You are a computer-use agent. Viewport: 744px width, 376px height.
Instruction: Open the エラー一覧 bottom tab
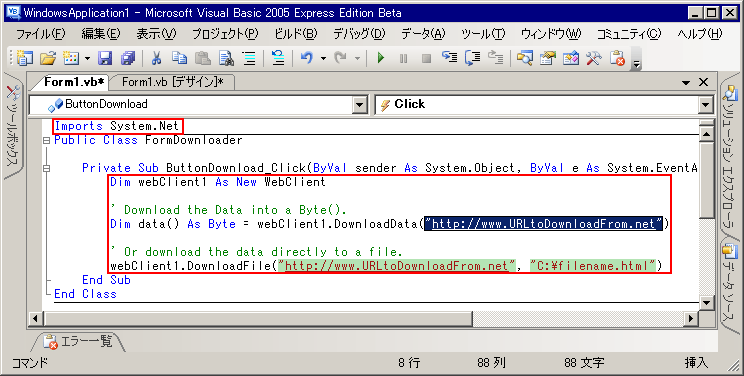[x=79, y=341]
